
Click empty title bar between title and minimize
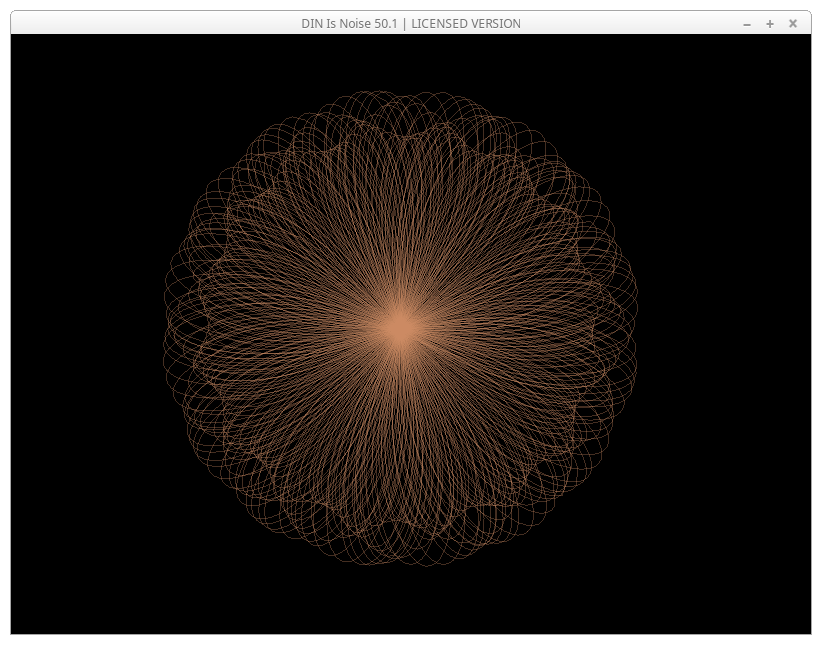630,23
